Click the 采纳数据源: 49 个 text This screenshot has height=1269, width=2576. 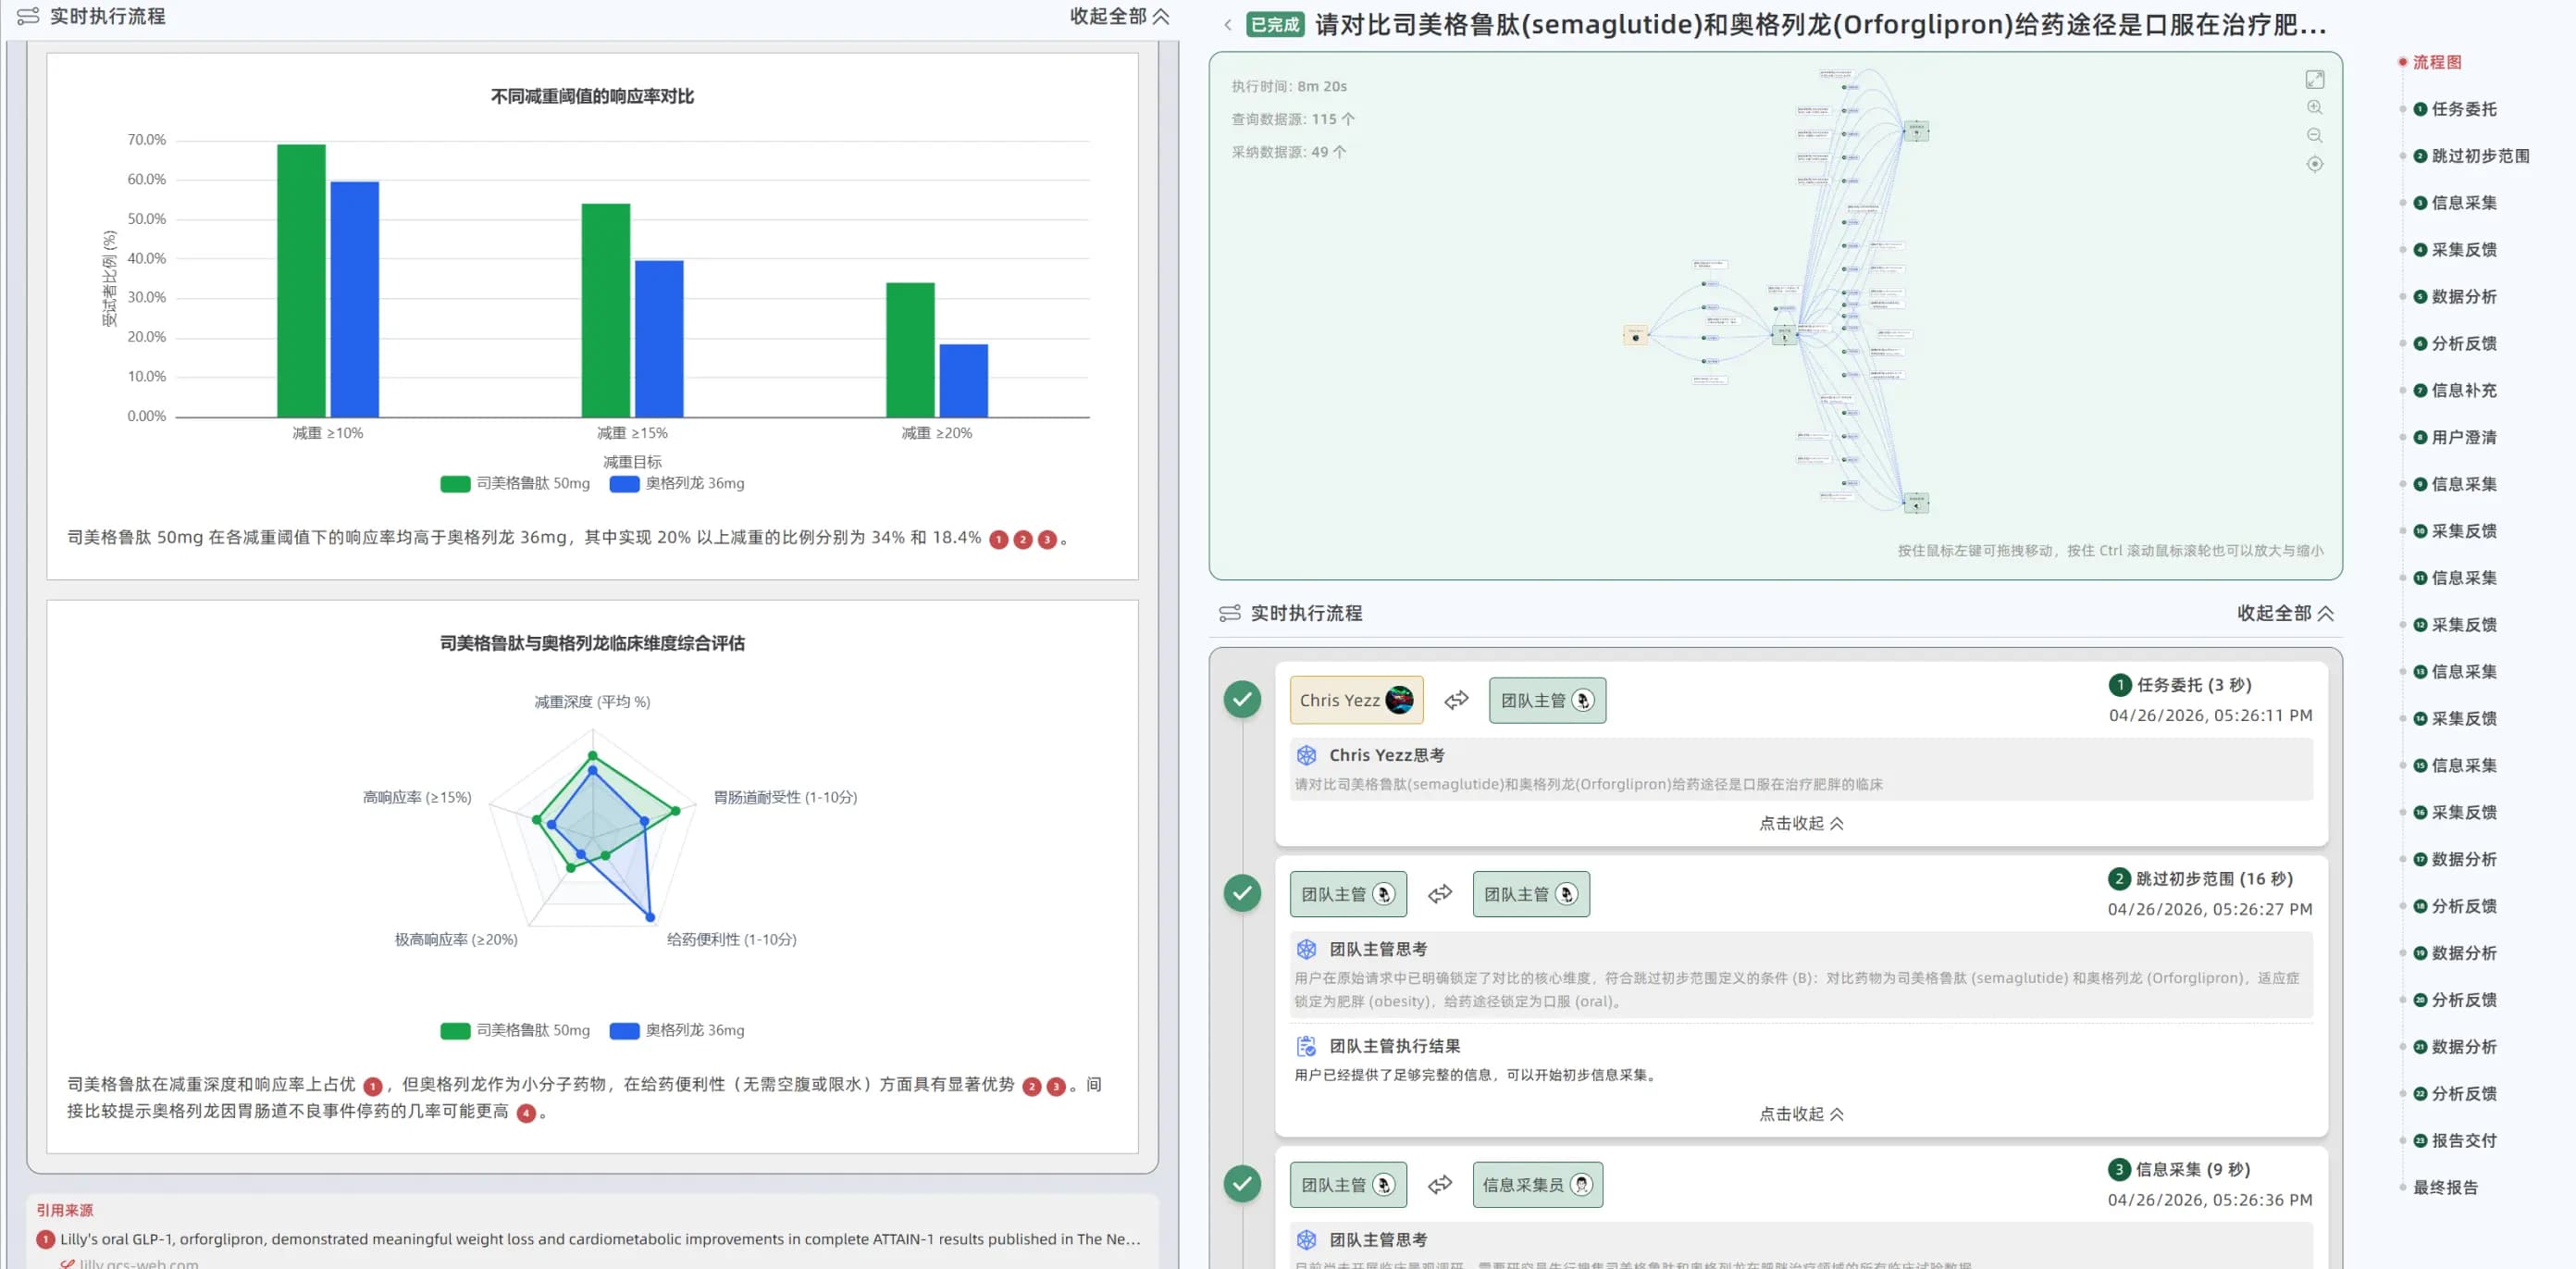(x=1289, y=152)
